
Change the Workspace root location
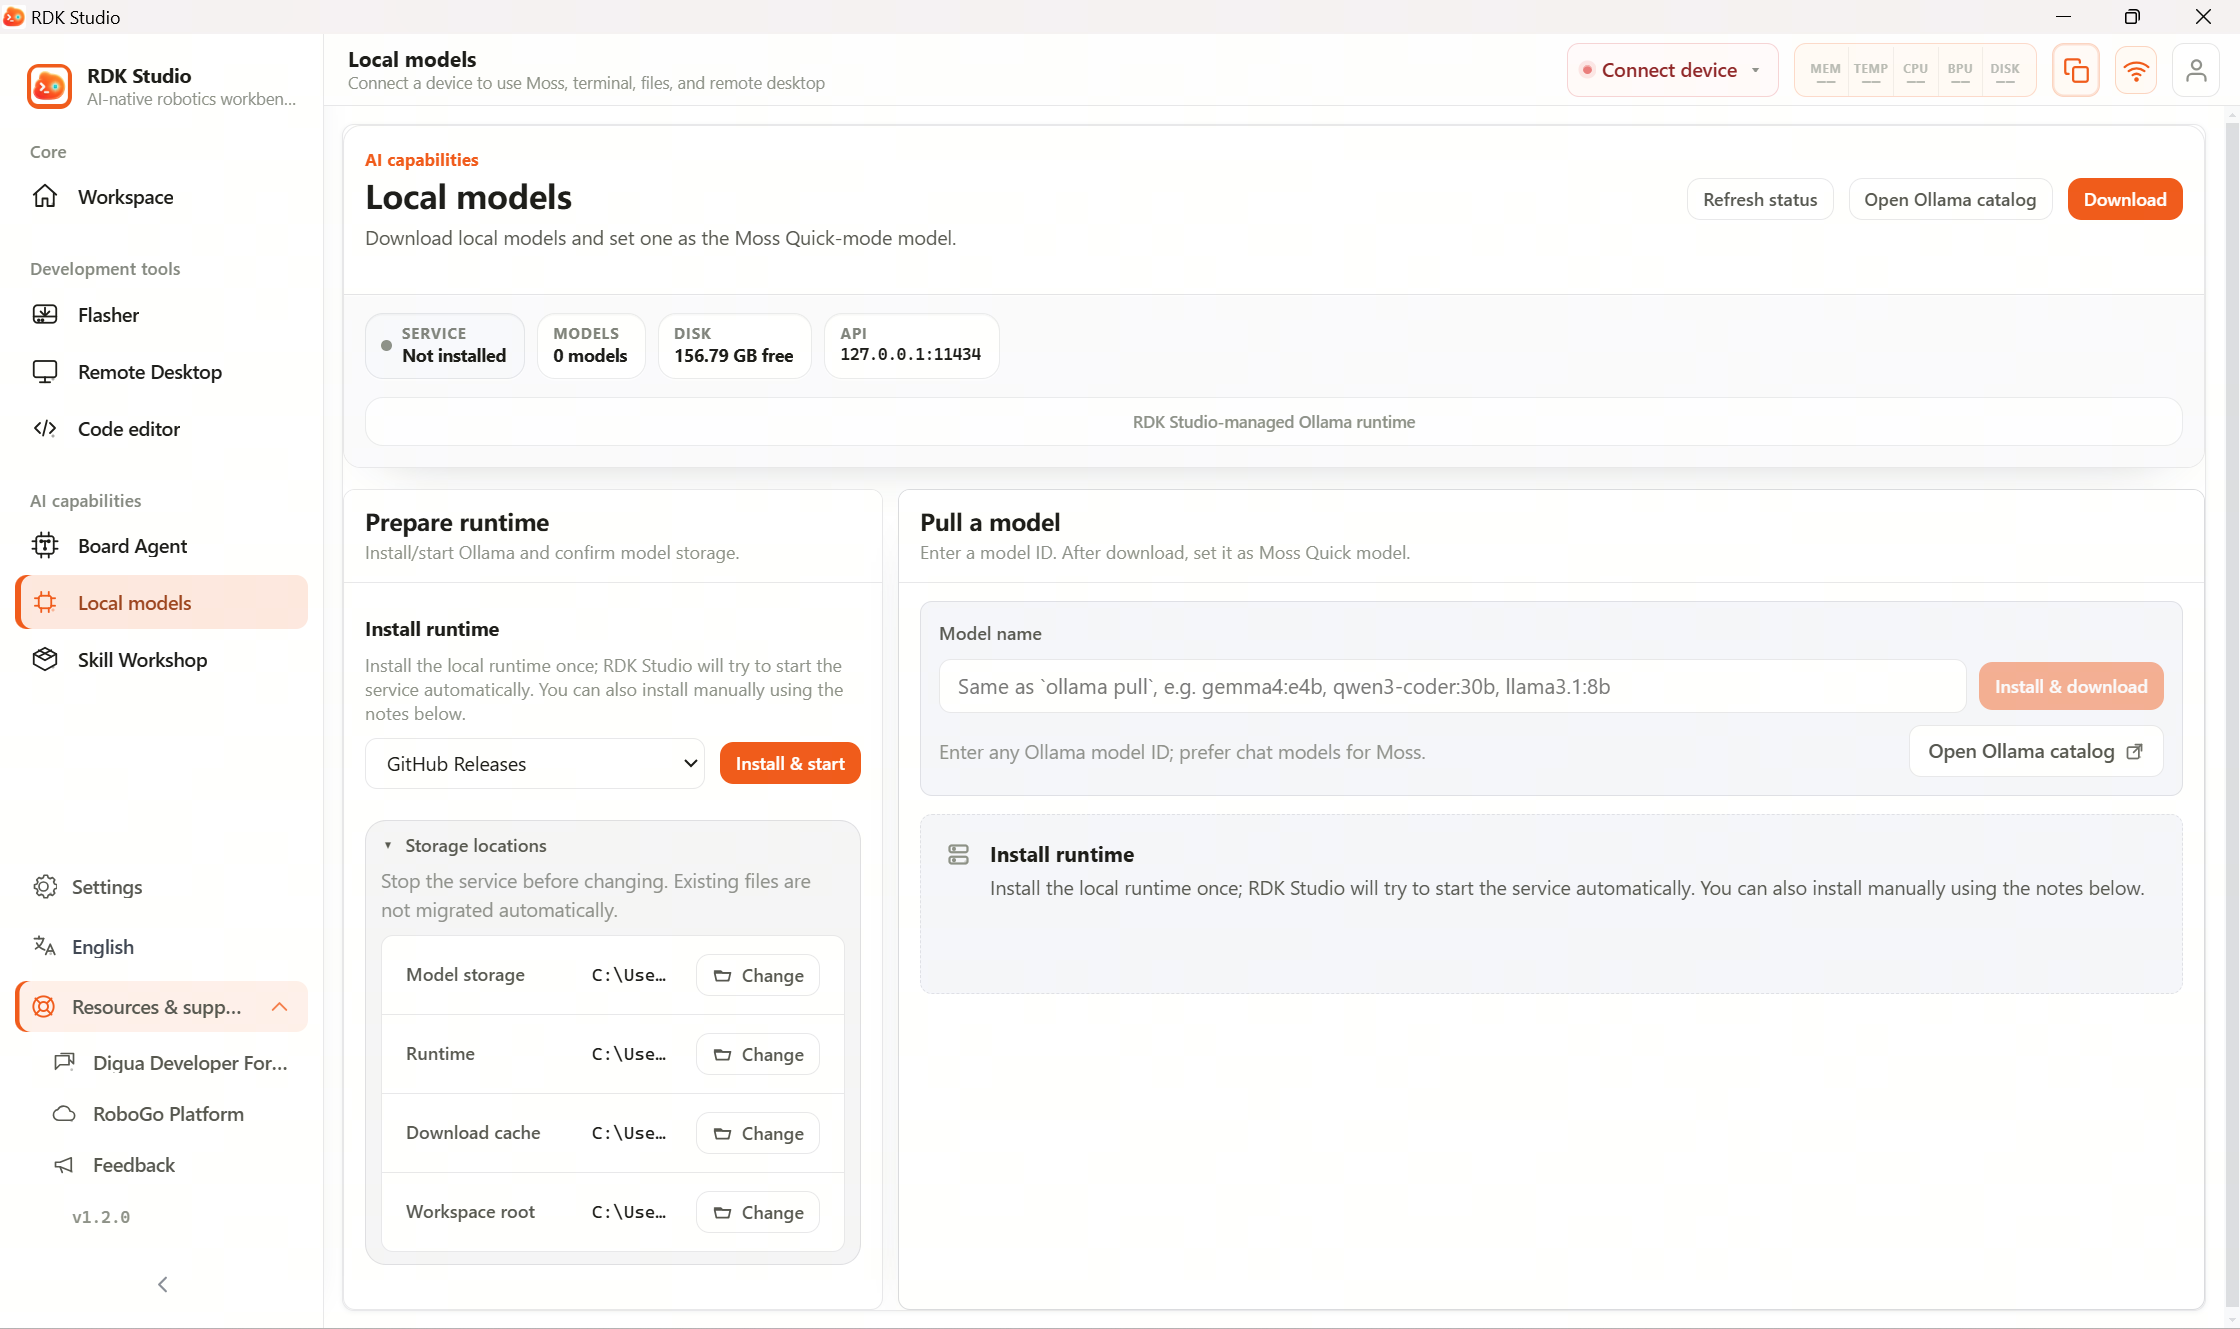tap(758, 1212)
